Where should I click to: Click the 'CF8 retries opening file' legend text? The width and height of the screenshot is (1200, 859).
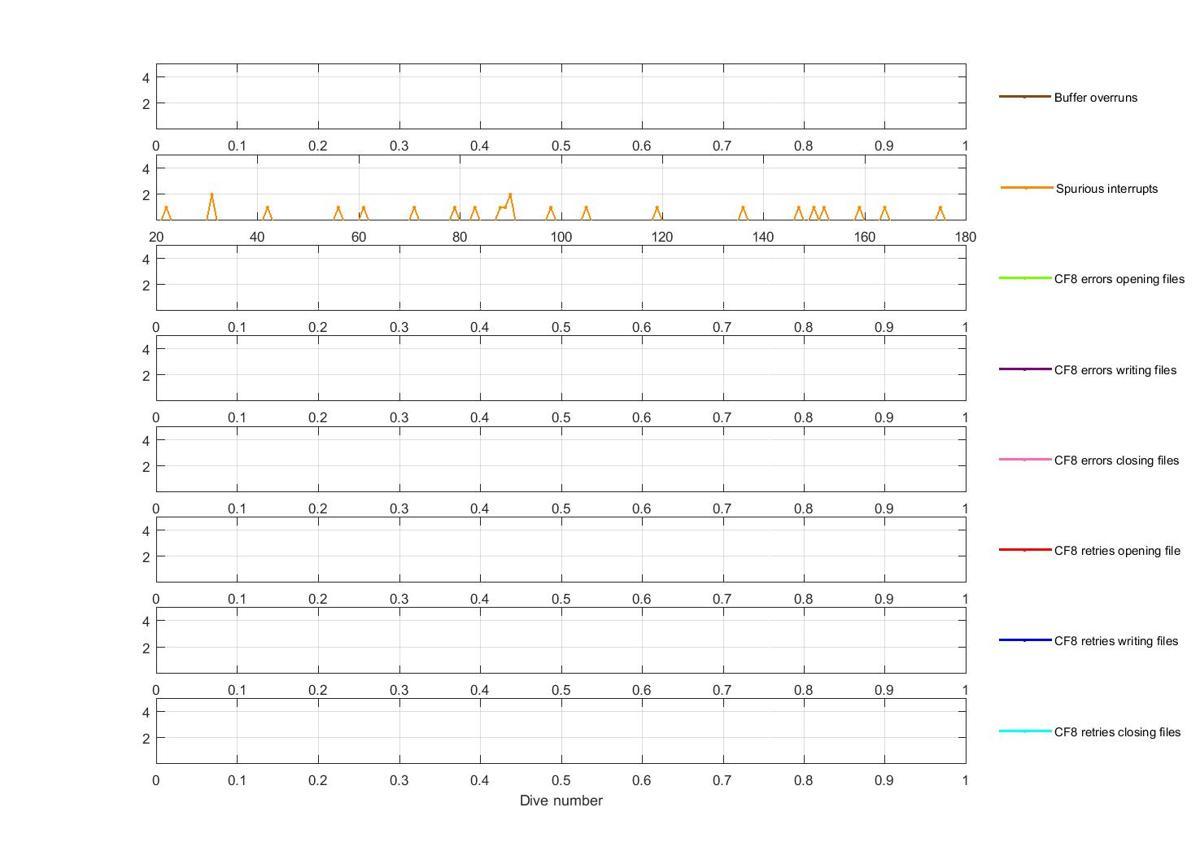[x=1117, y=551]
